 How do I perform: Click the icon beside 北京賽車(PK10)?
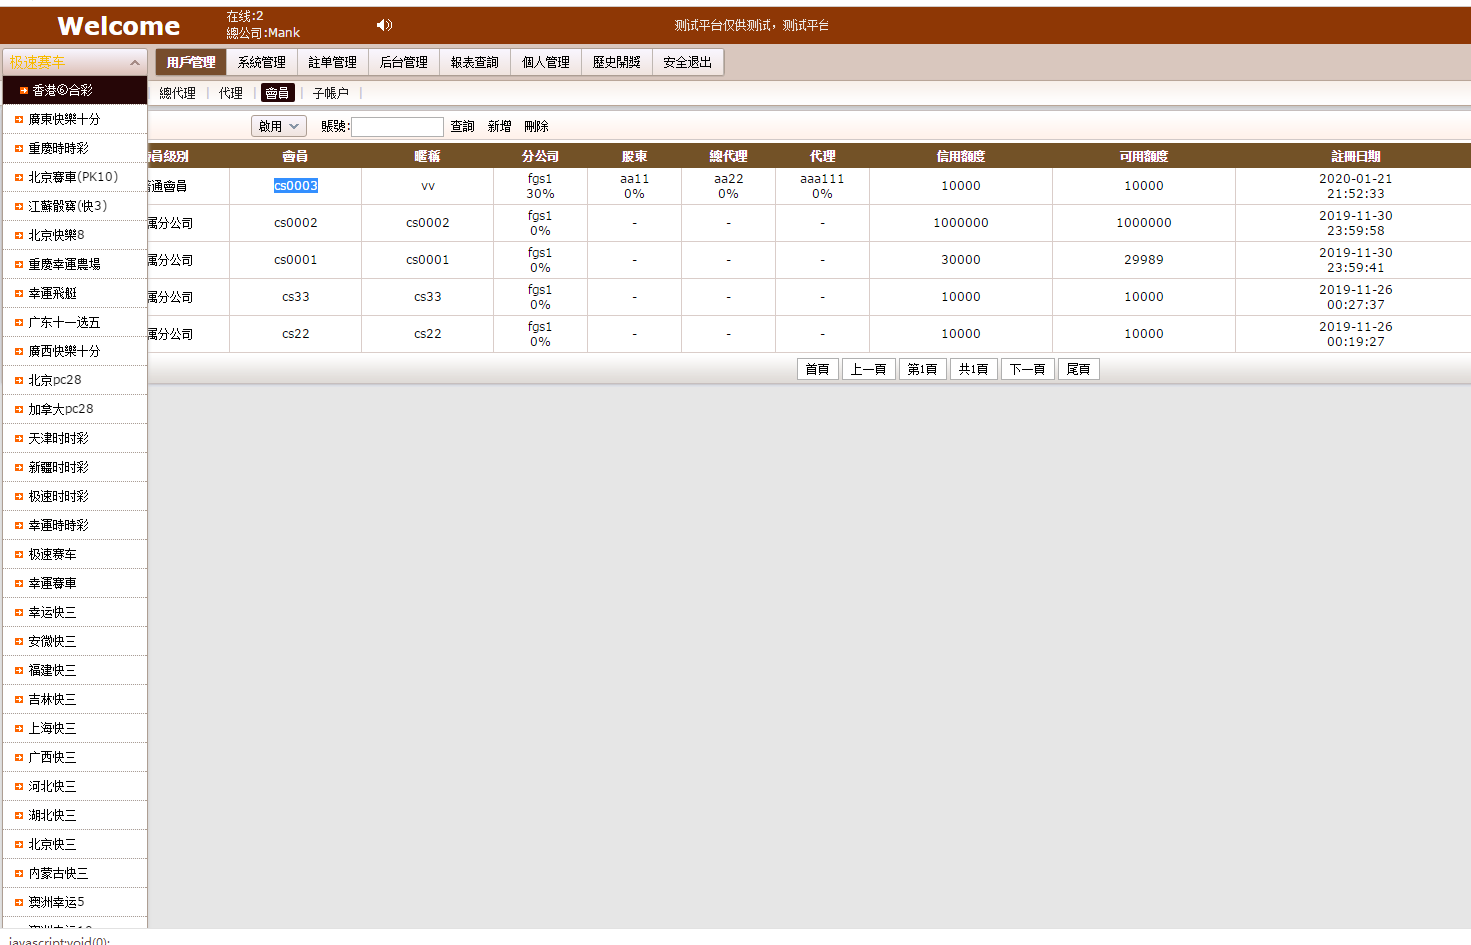(x=19, y=178)
